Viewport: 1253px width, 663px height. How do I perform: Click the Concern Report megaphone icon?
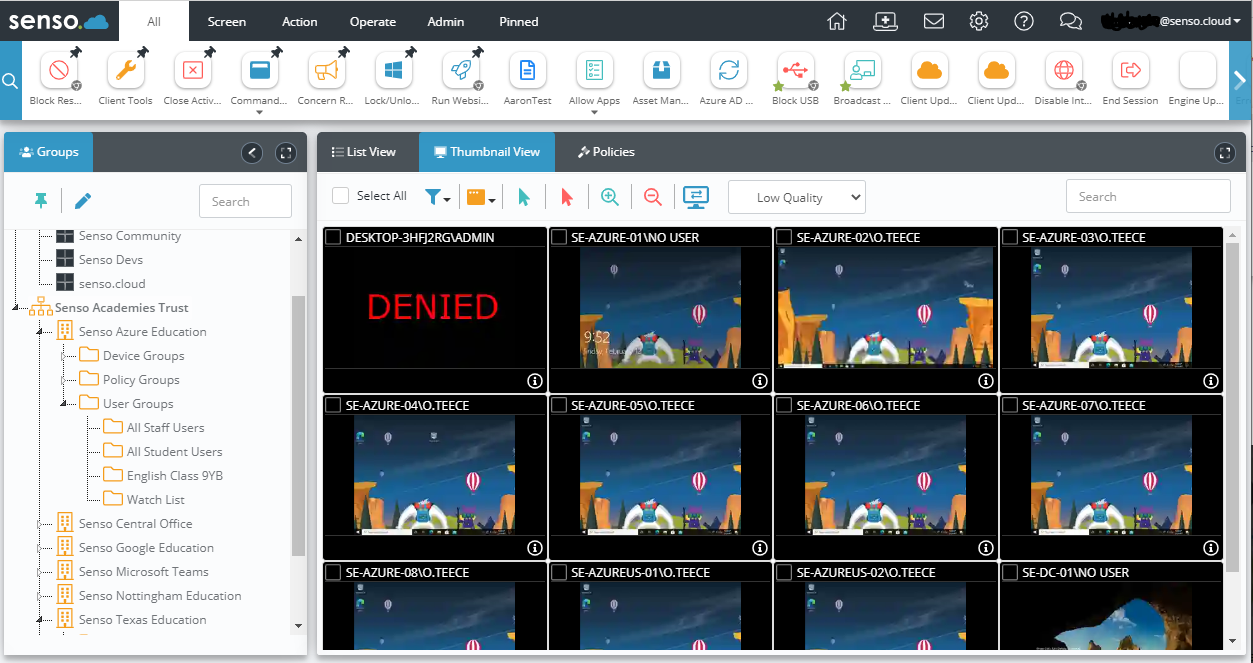[327, 71]
